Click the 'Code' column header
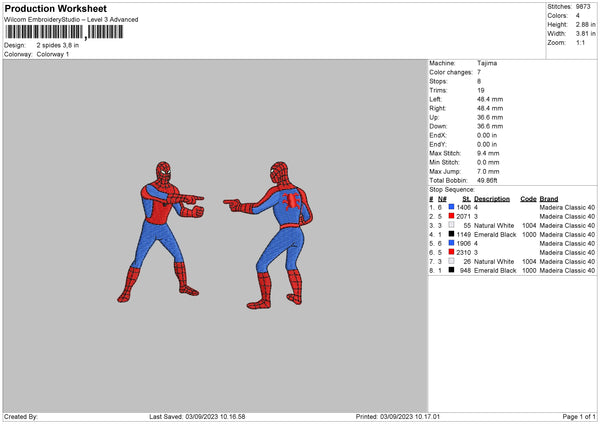 [x=528, y=199]
